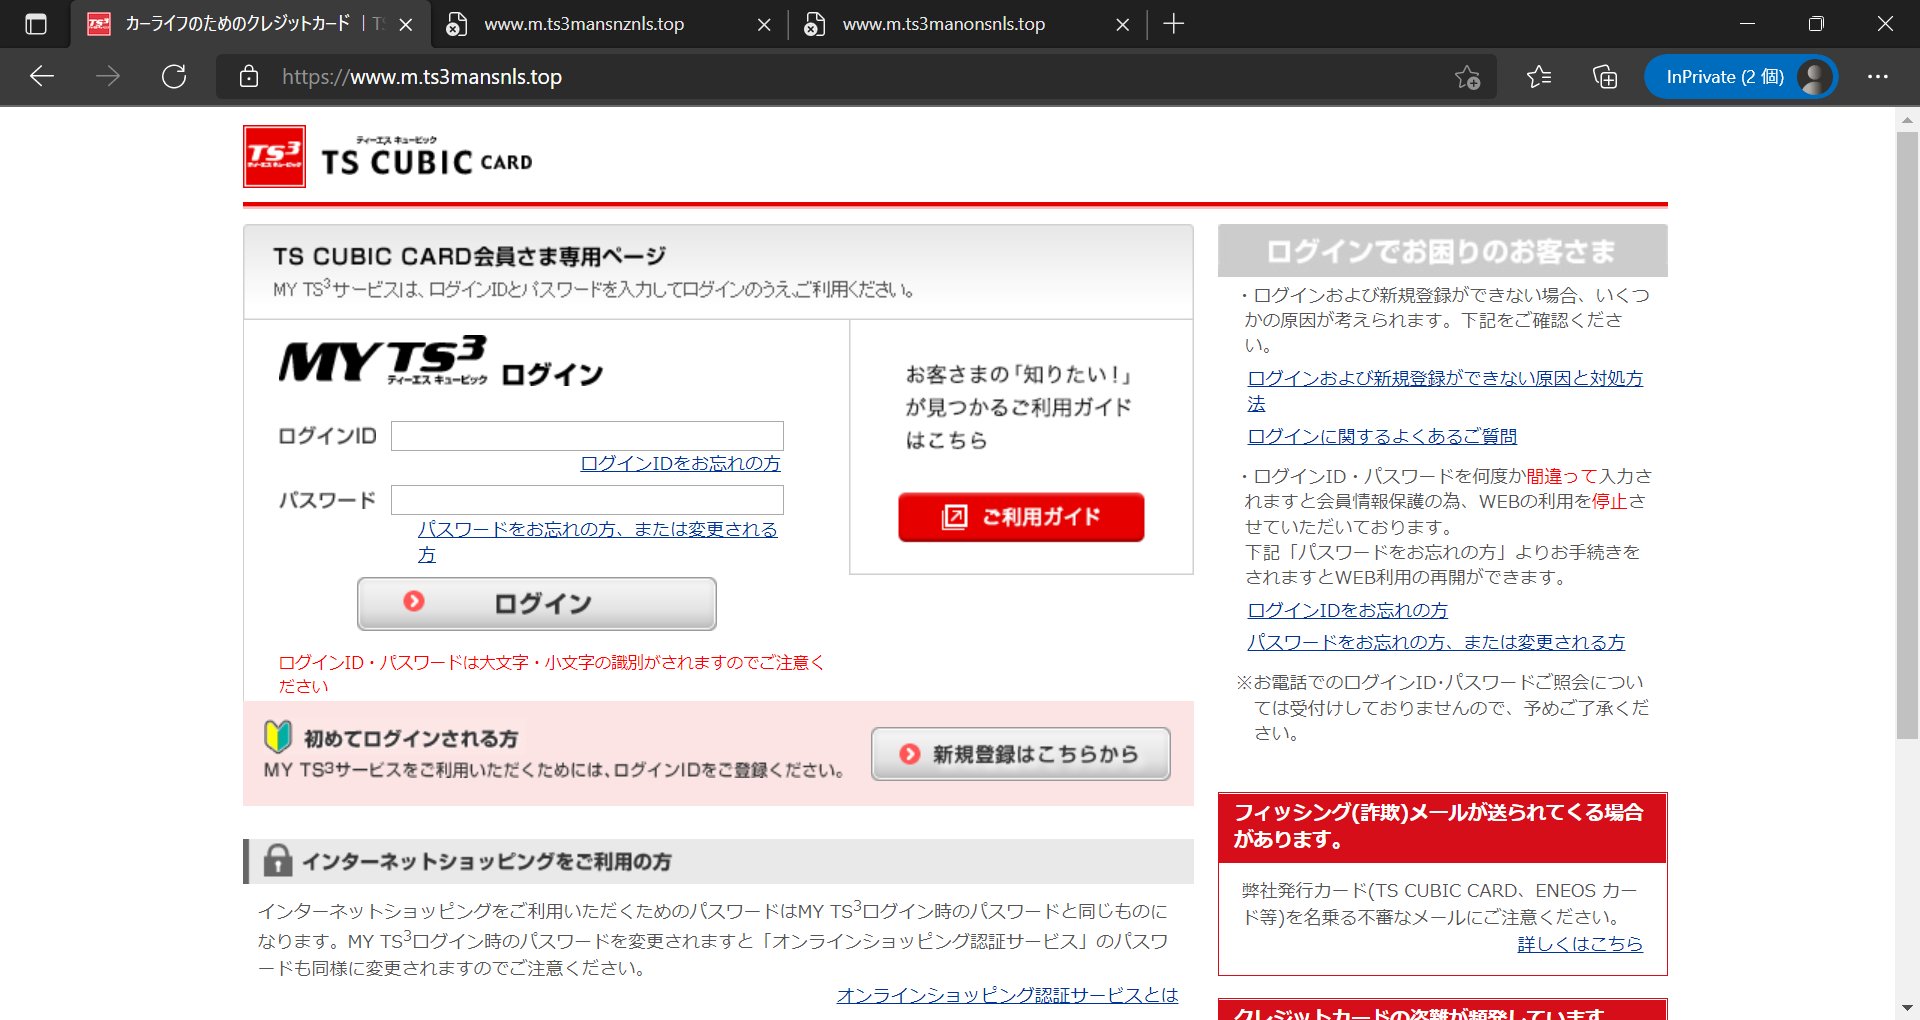Open the Collections icon
Screen dimensions: 1920x1020
coord(1605,77)
